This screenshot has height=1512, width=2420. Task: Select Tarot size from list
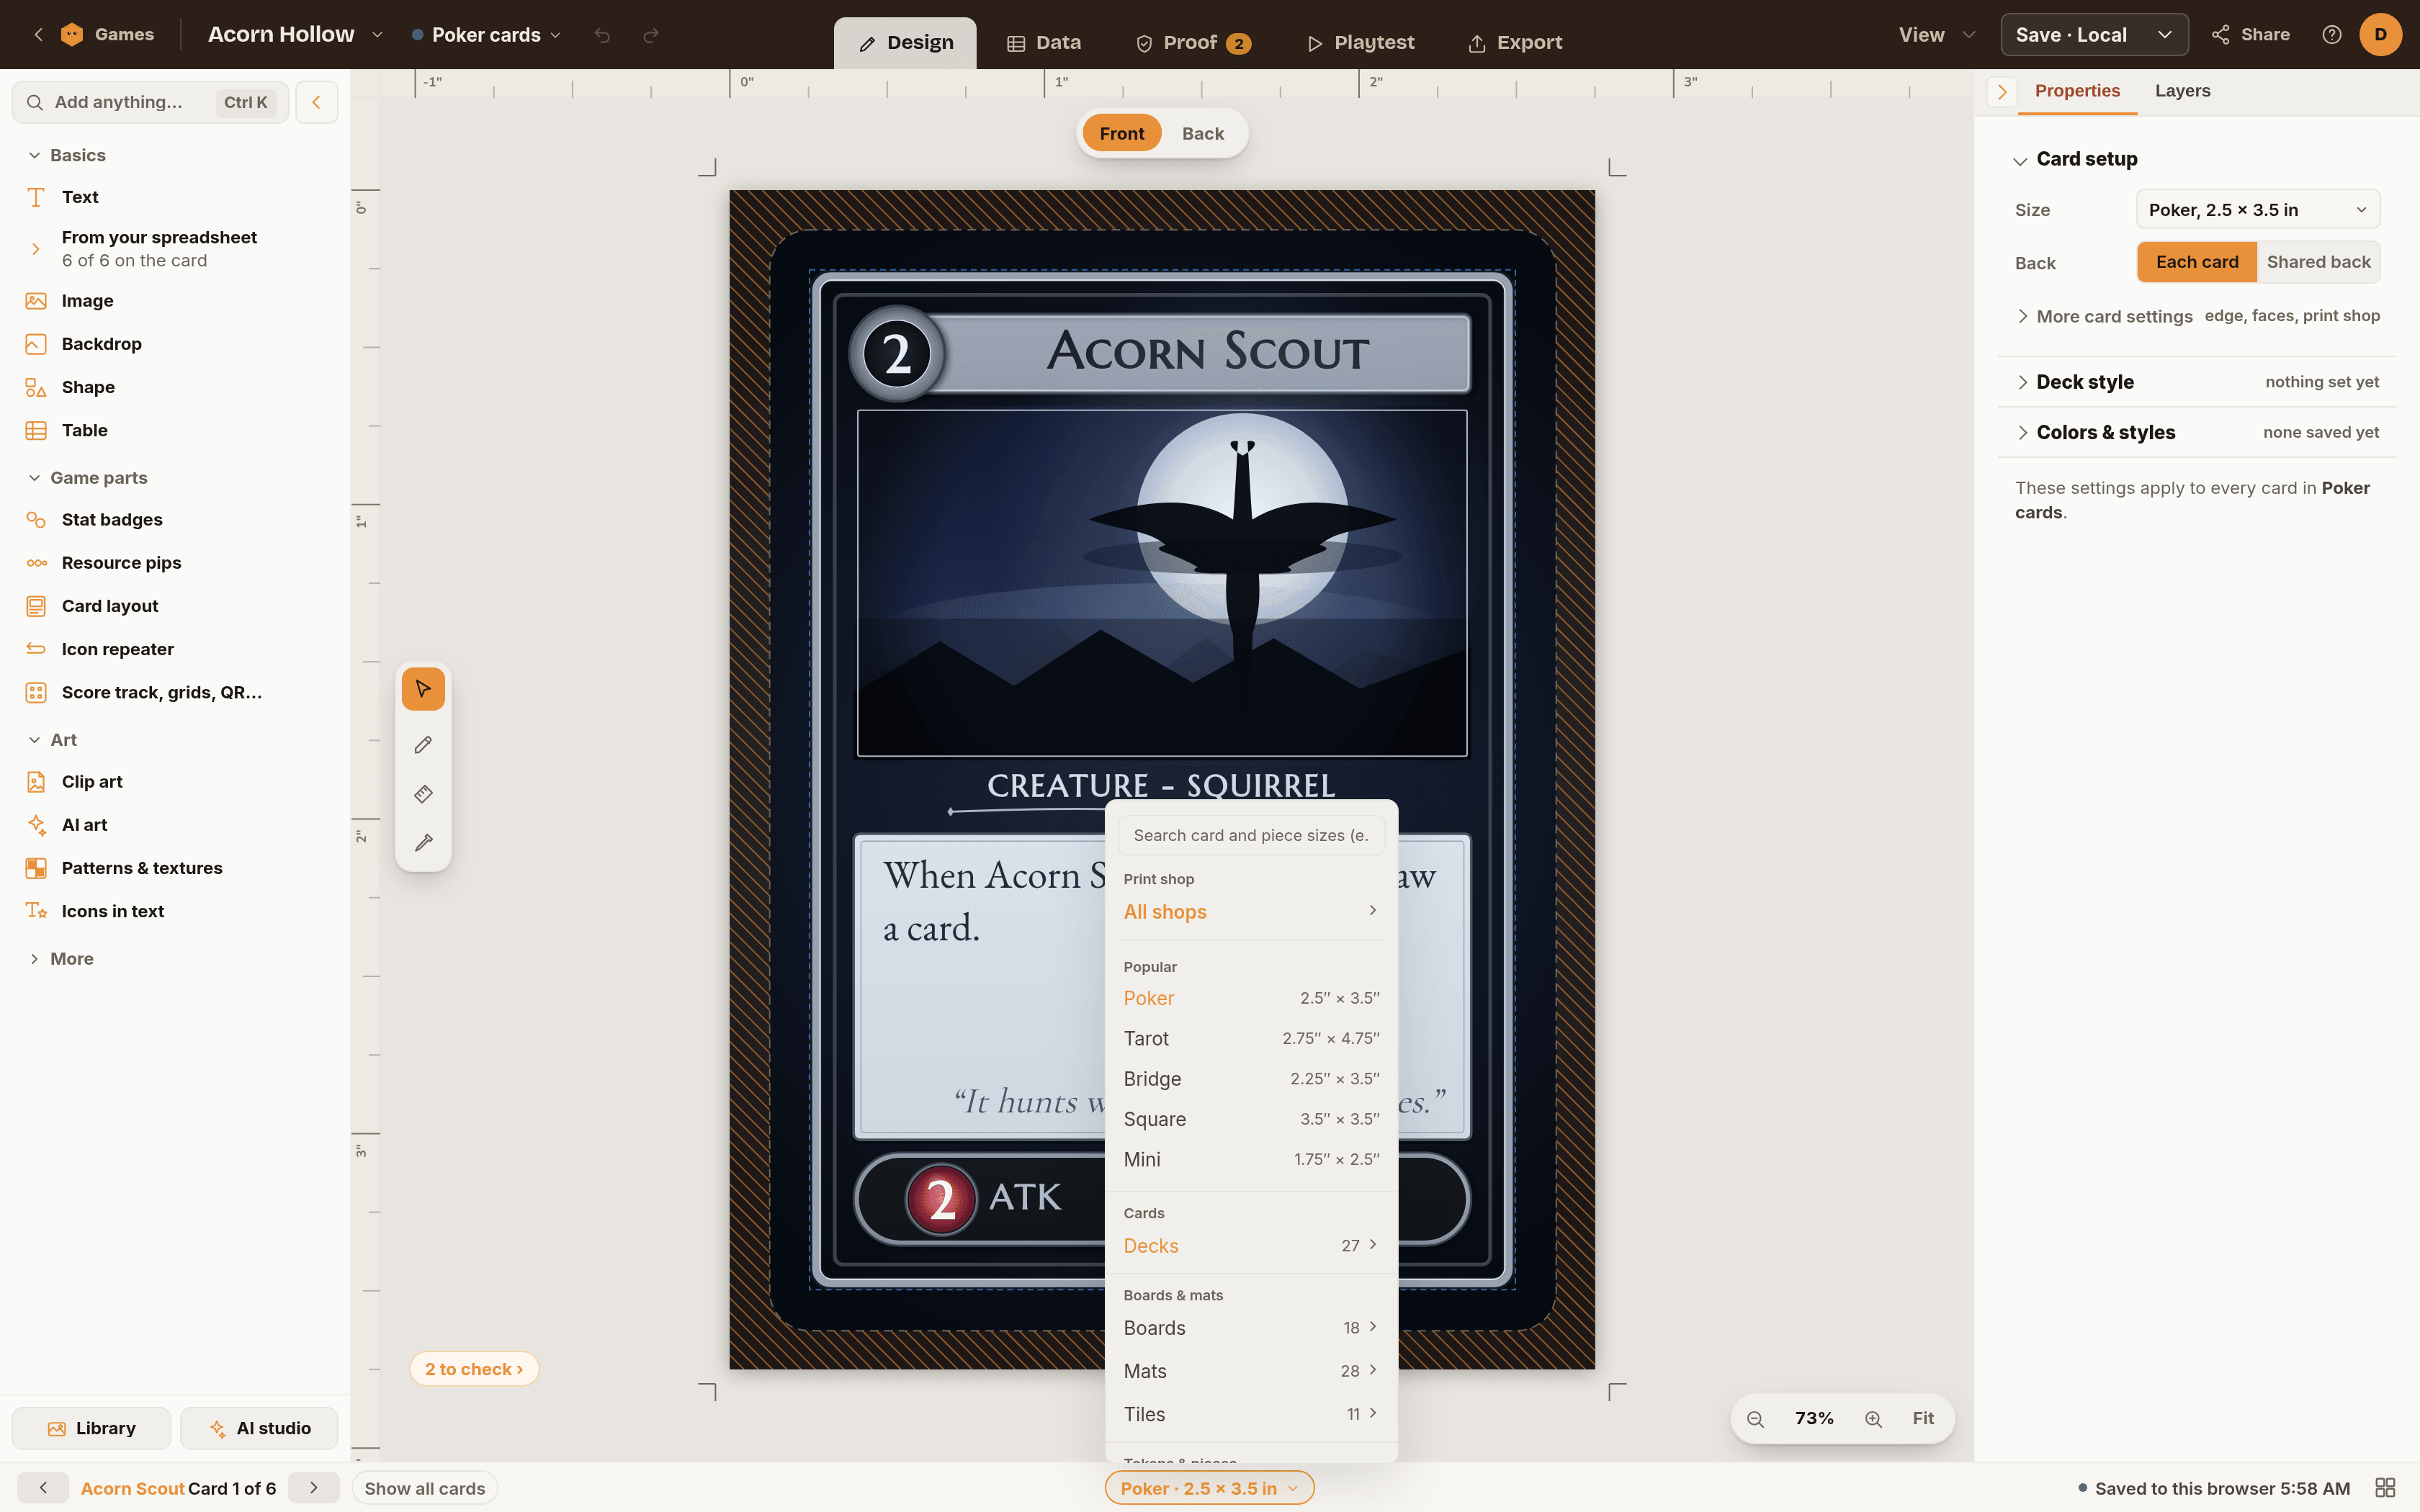tap(1251, 1038)
